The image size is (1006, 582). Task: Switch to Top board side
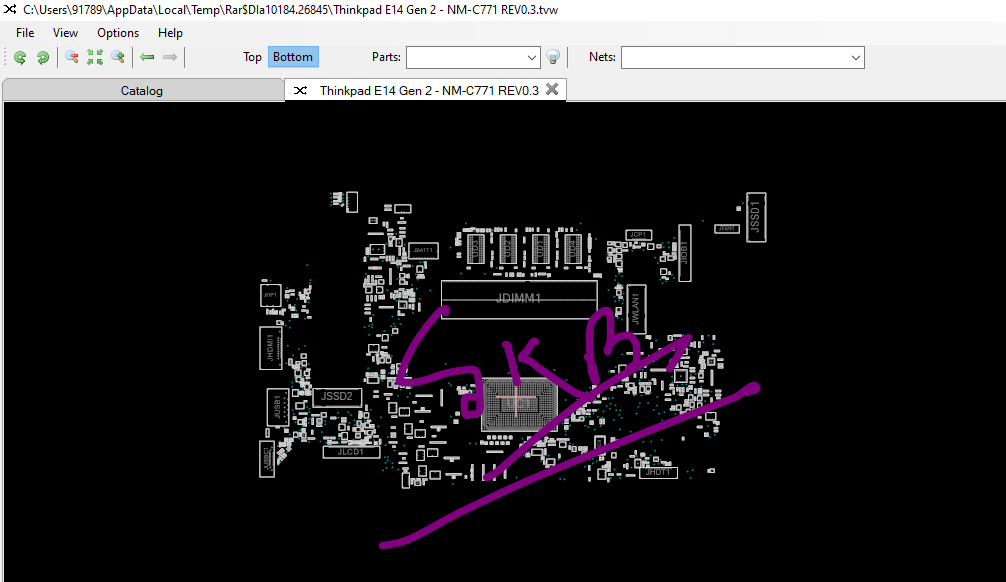click(252, 57)
